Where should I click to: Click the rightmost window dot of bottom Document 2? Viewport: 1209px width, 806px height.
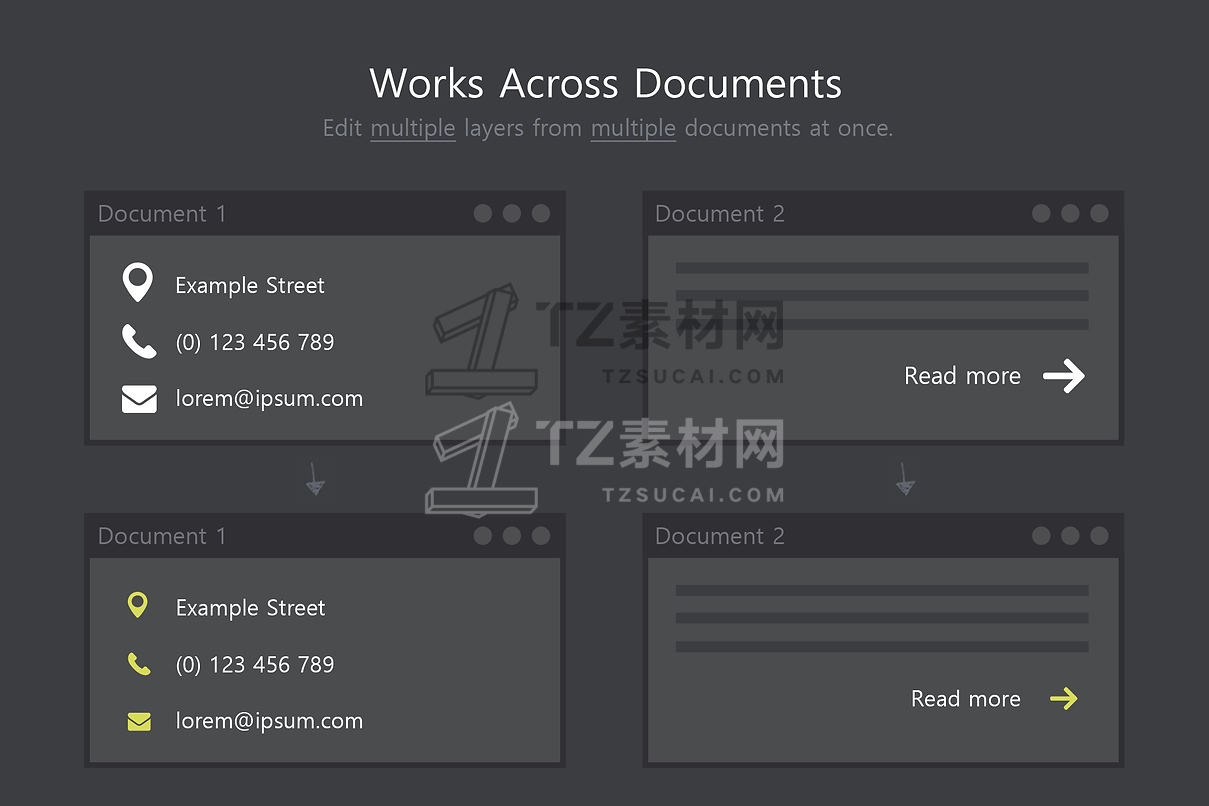point(1099,536)
